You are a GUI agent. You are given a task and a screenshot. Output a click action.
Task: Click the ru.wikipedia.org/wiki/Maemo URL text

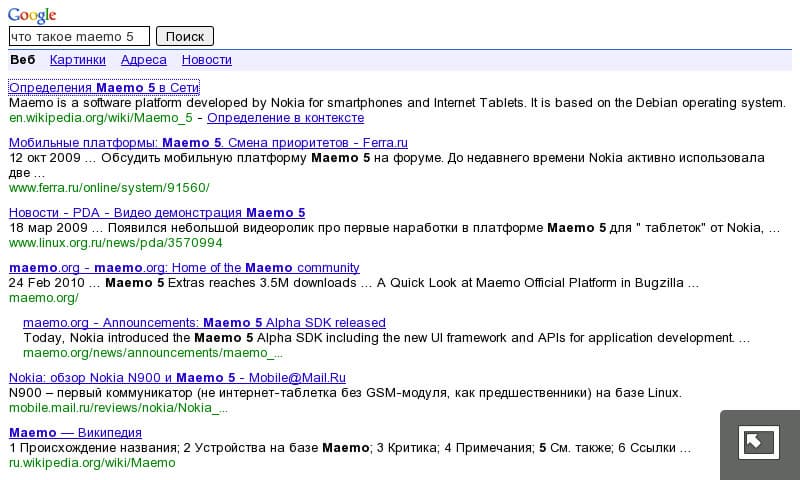pyautogui.click(x=92, y=463)
